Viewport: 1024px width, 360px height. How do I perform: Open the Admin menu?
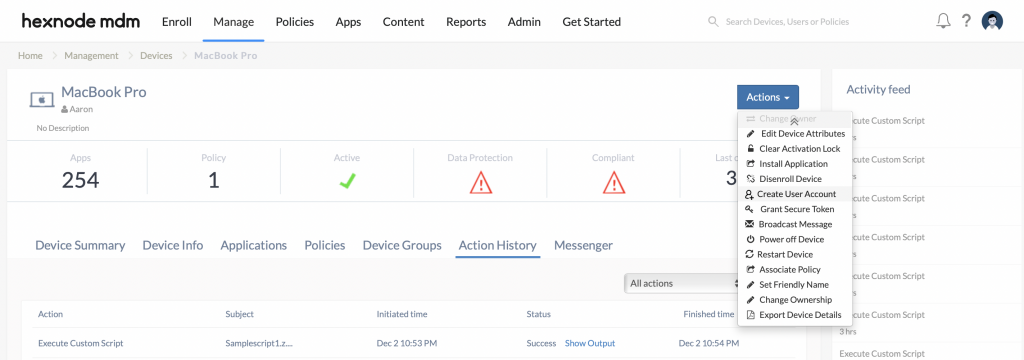click(524, 22)
